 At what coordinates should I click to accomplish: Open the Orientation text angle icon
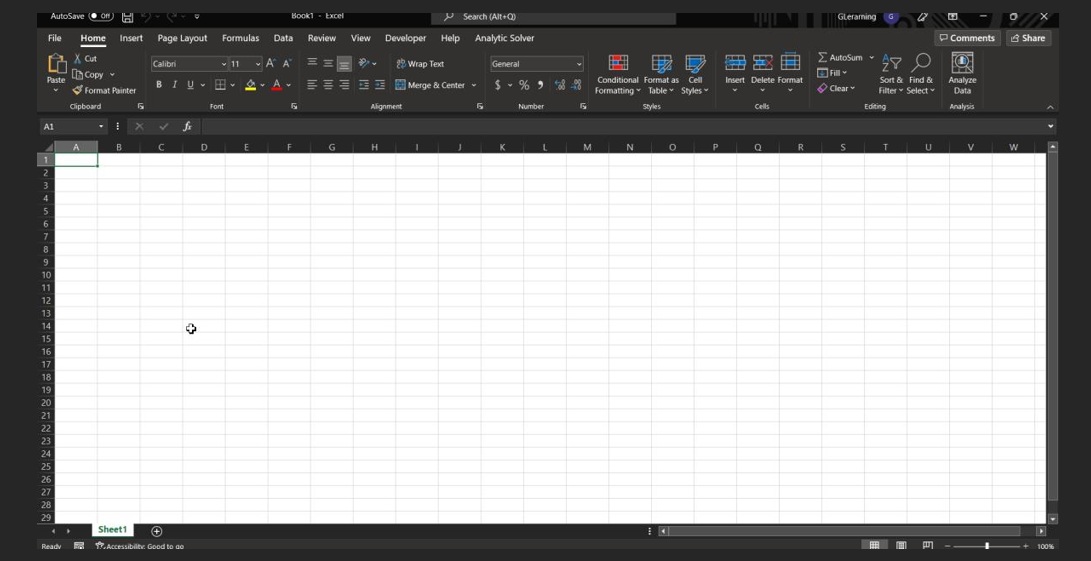[x=364, y=63]
